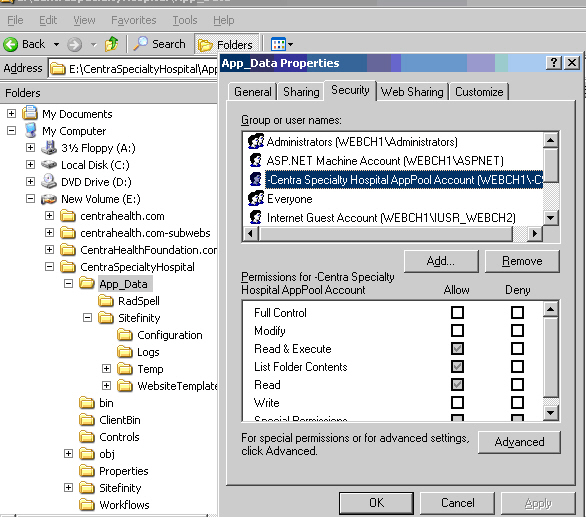586x517 pixels.
Task: Click the Configuration folder icon
Action: 125,335
